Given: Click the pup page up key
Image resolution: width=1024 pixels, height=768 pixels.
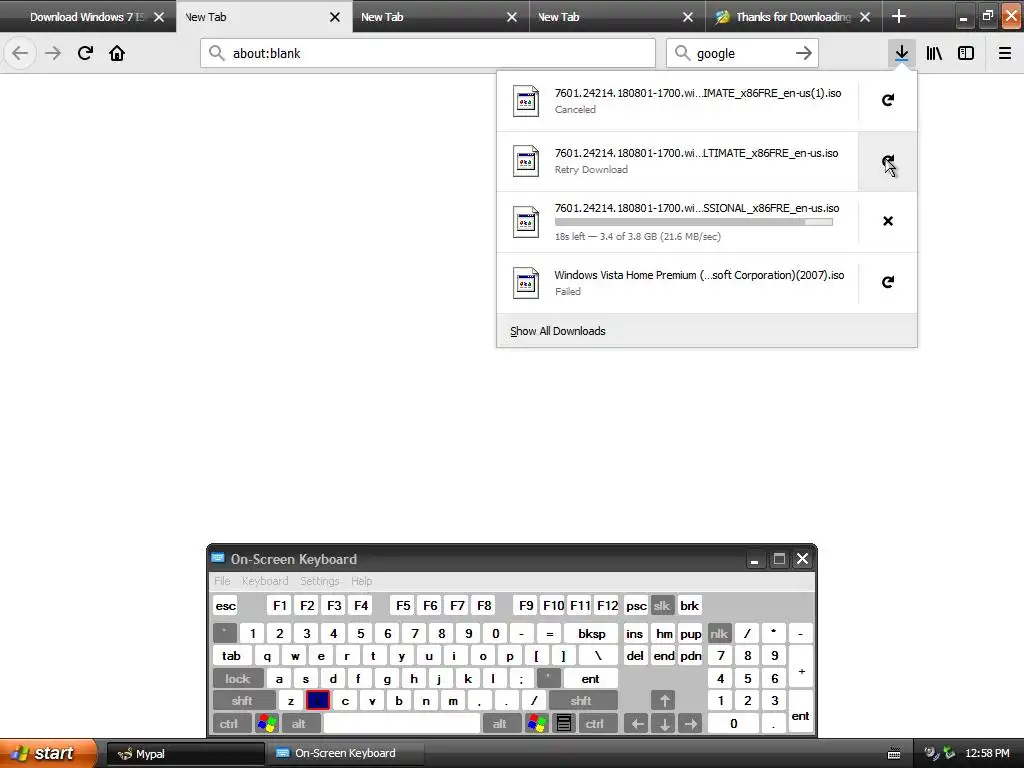Looking at the screenshot, I should click(x=690, y=633).
